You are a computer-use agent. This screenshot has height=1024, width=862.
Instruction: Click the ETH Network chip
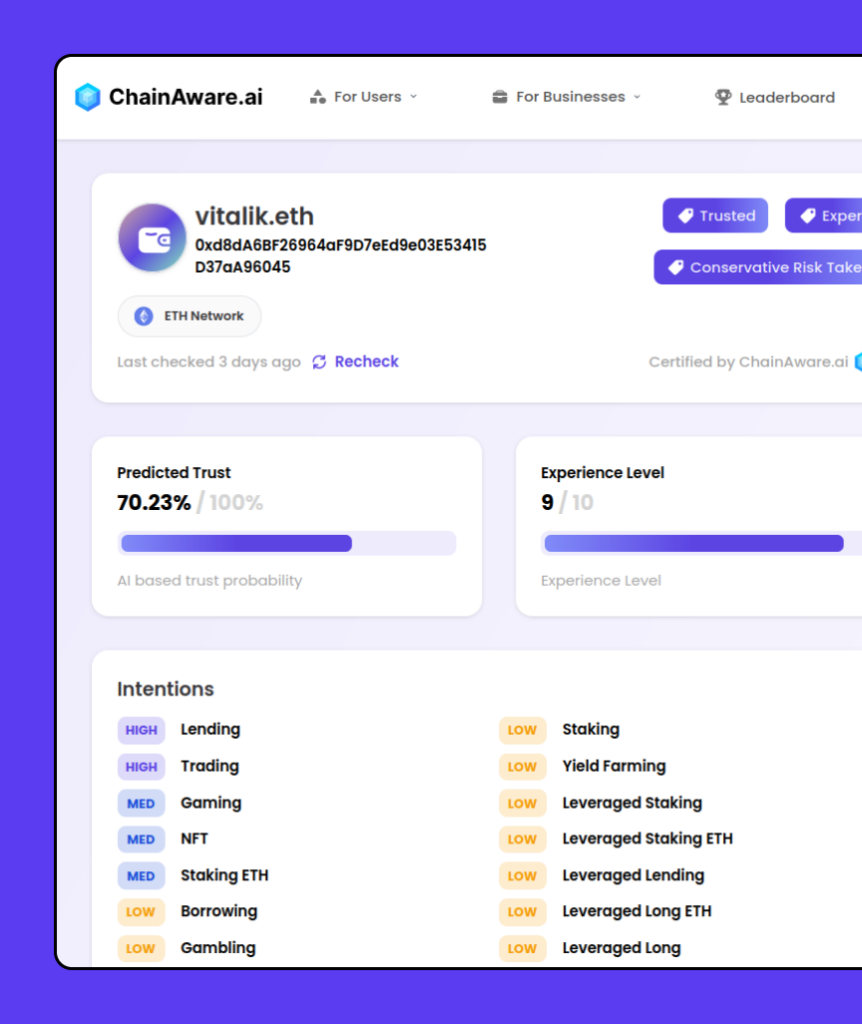point(189,316)
